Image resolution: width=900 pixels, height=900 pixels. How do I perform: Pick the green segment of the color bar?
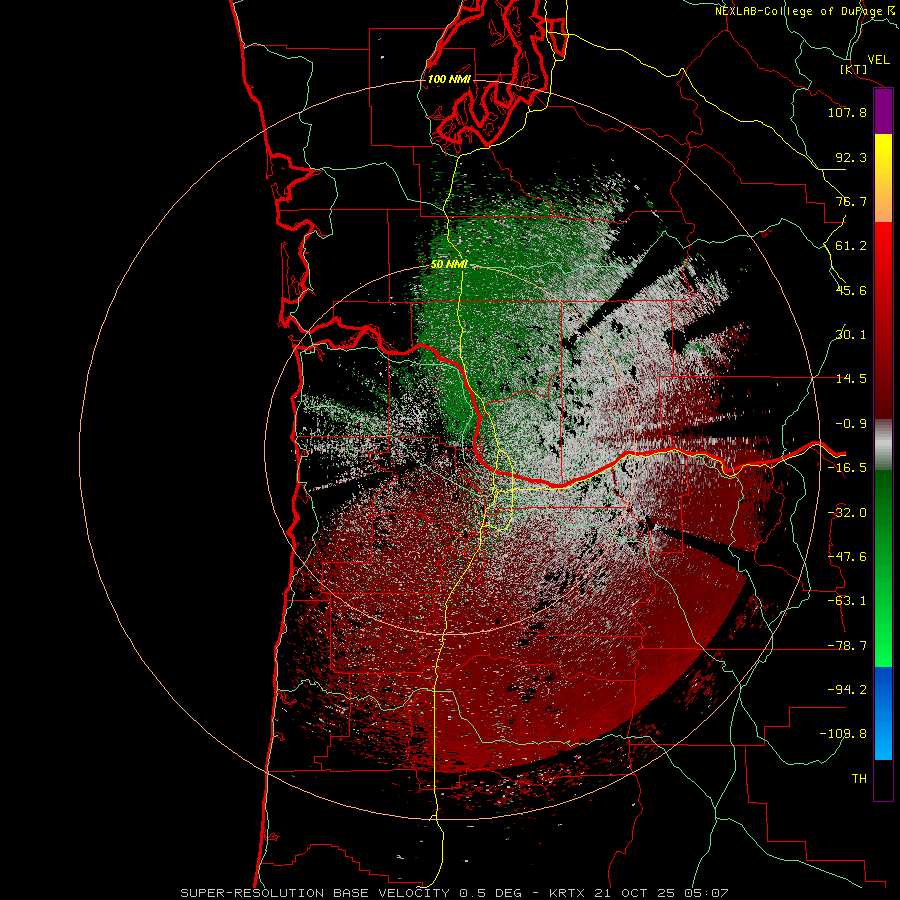pos(883,568)
